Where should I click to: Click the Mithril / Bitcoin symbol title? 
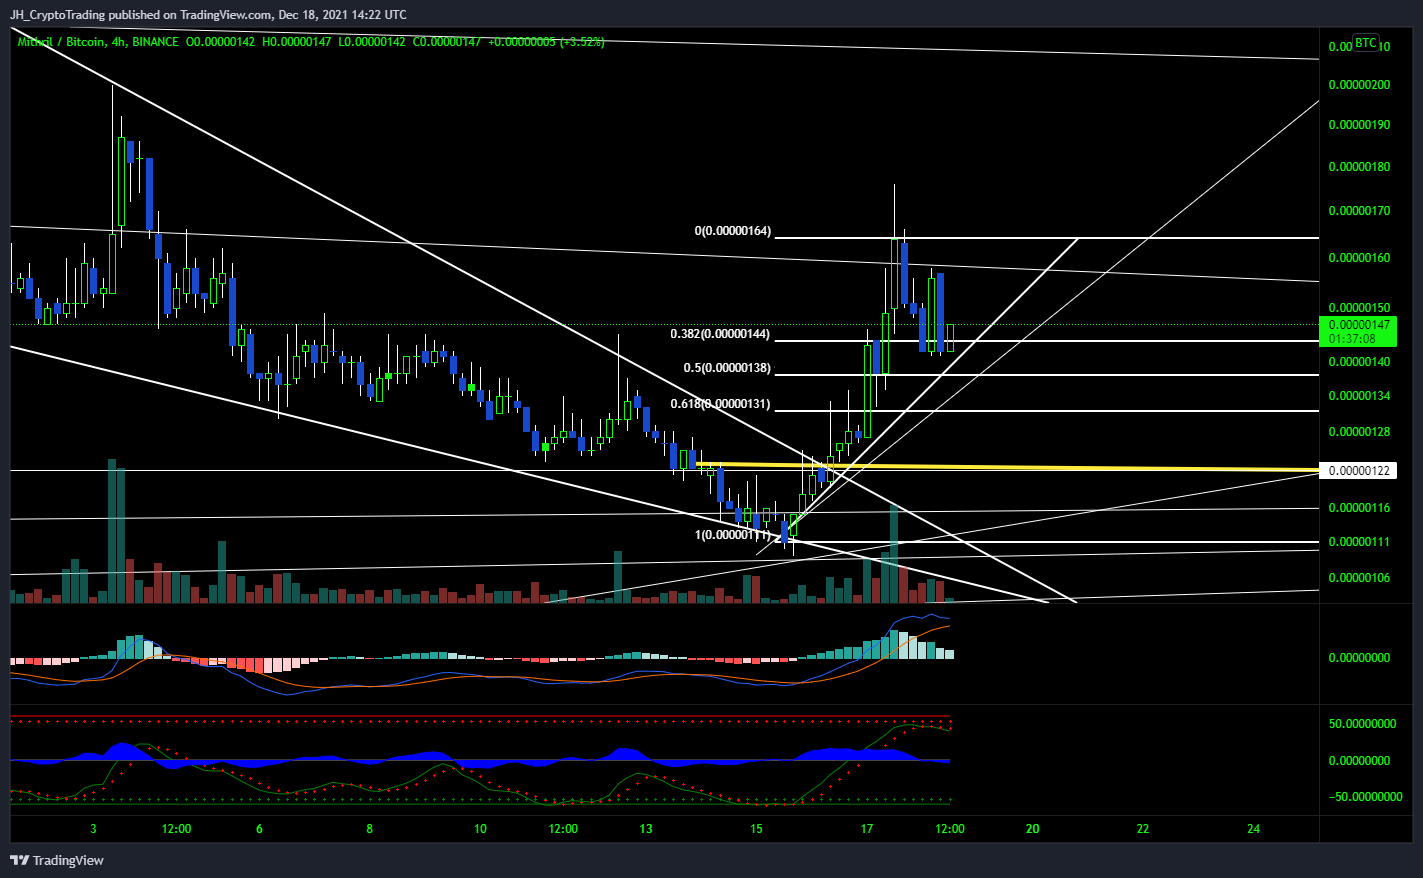point(60,42)
